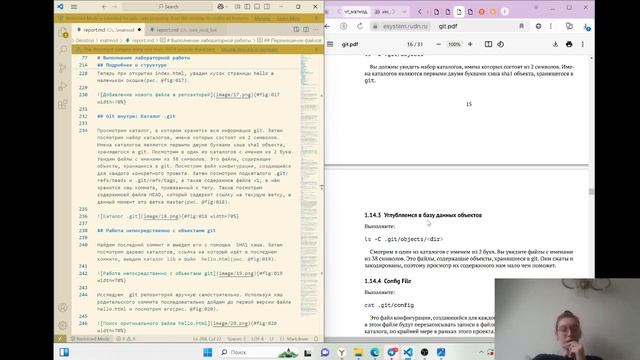640x360 pixels.
Task: Switch to the first report.md editor tab
Action: [x=109, y=30]
